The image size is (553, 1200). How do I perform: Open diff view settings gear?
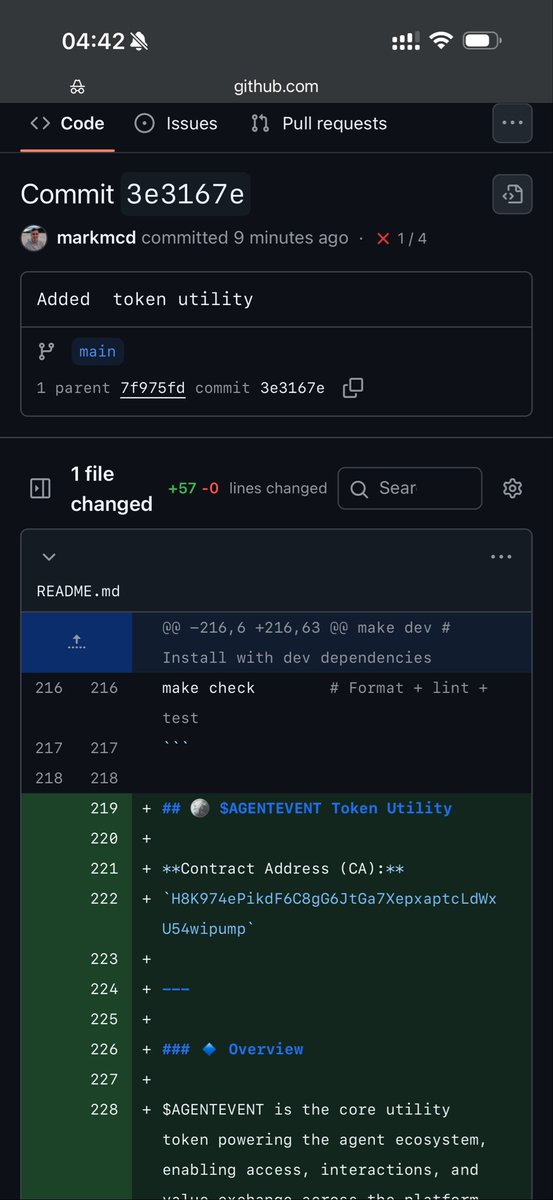[x=513, y=488]
